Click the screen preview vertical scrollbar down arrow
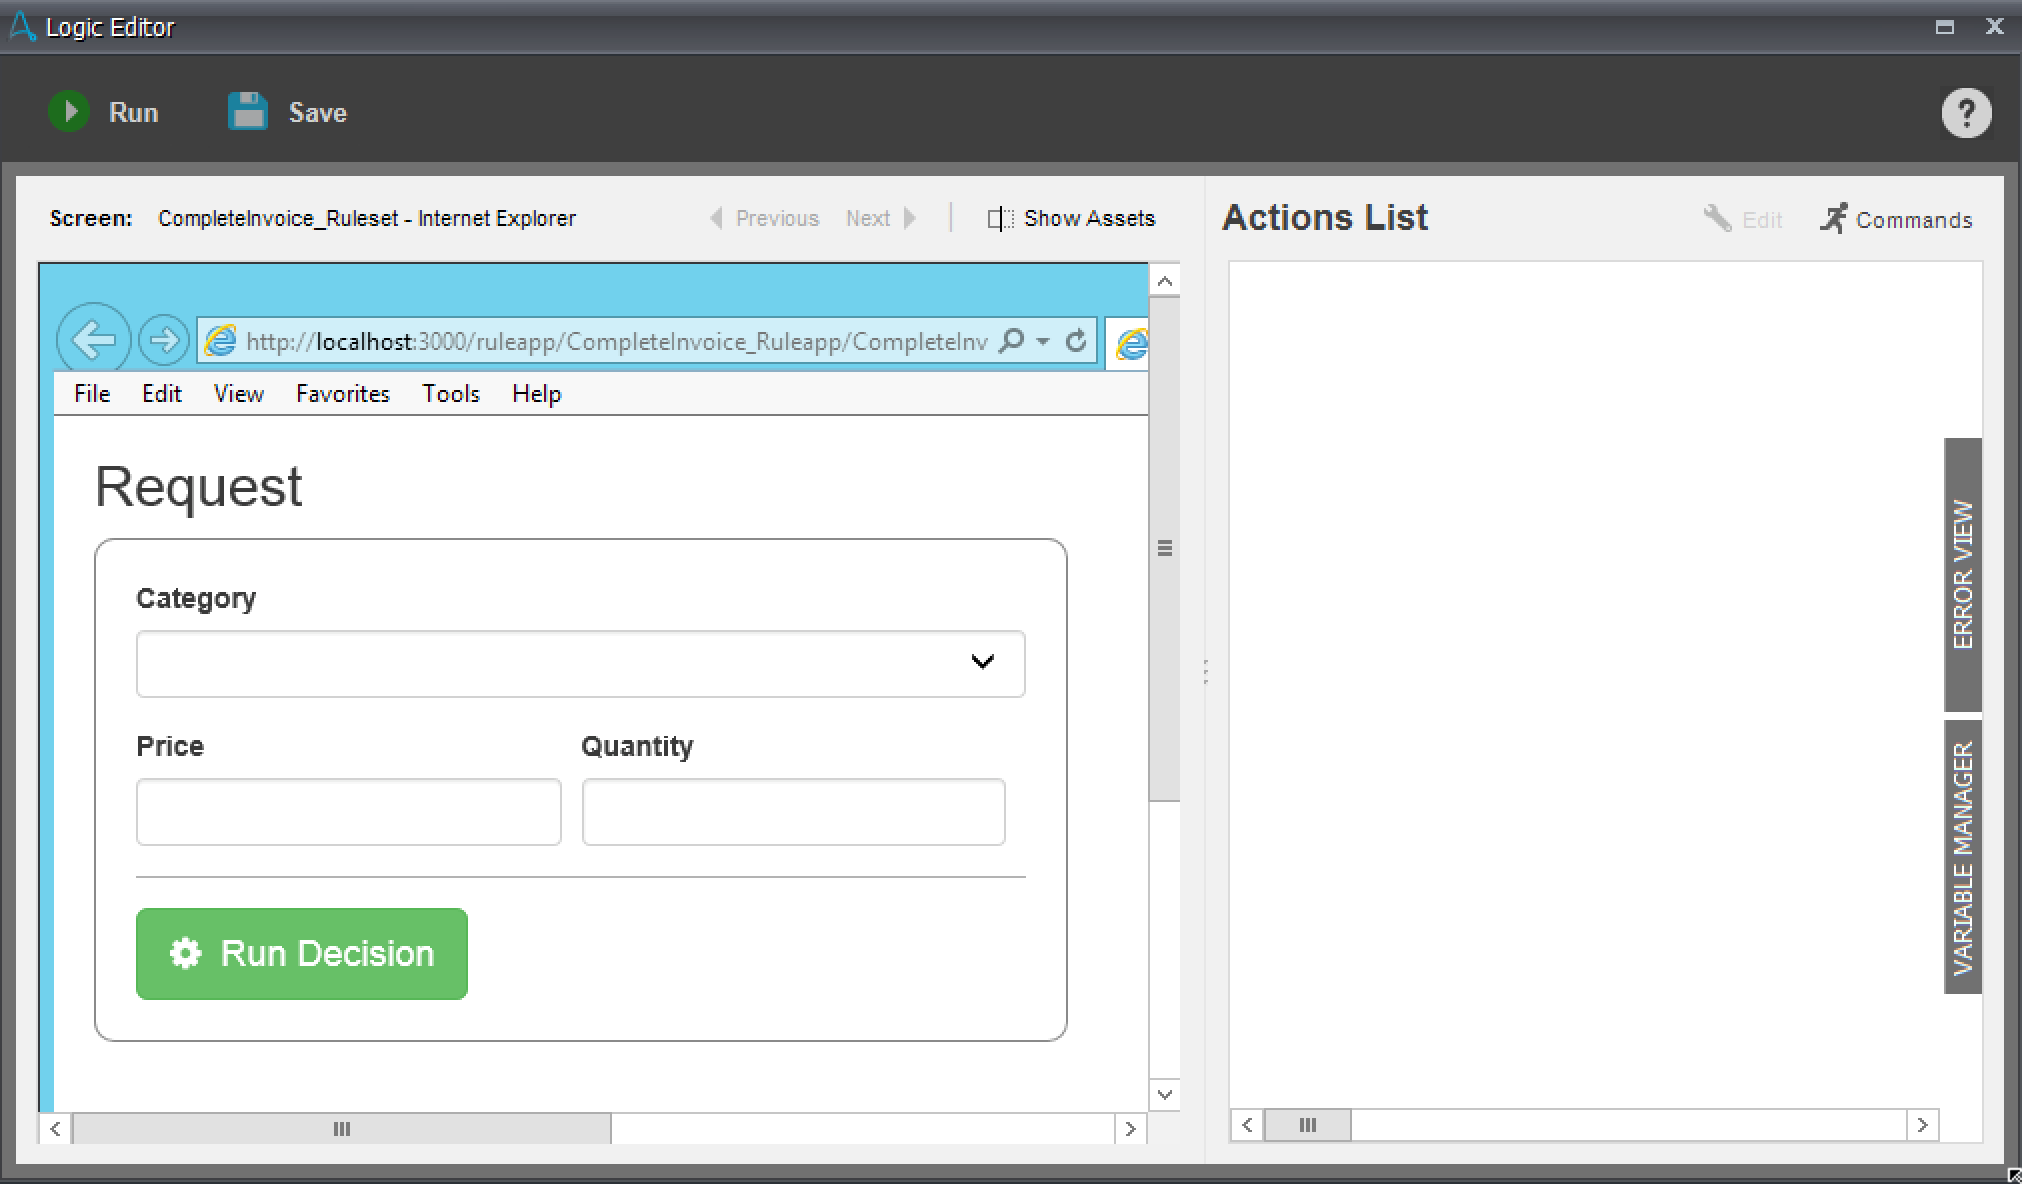 1164,1094
